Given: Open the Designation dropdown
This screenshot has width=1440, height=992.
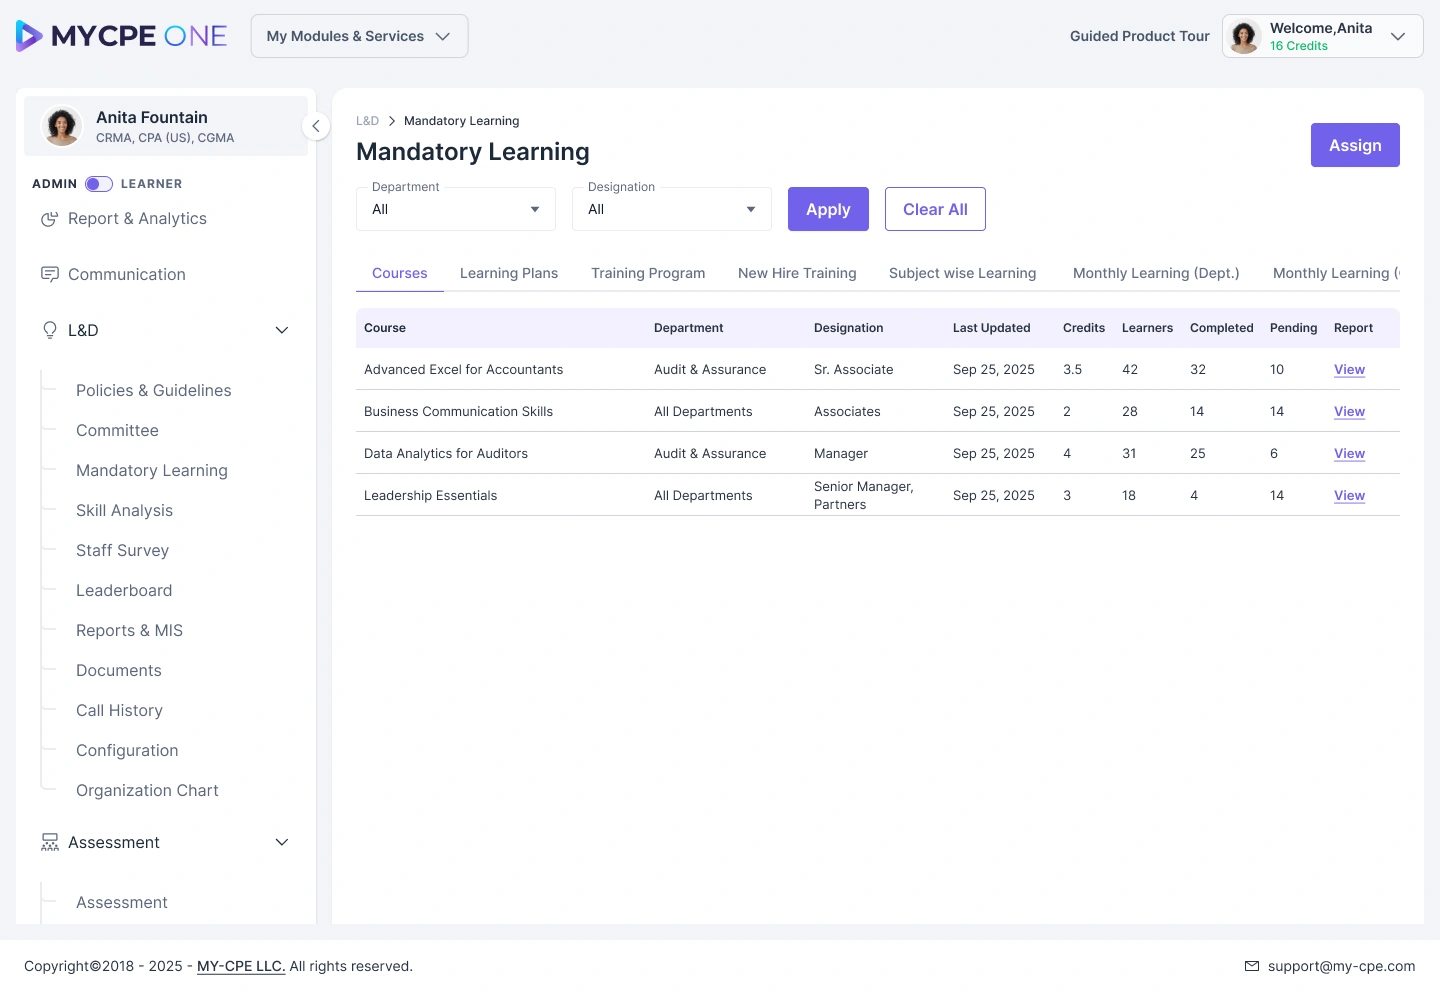Looking at the screenshot, I should [x=672, y=209].
